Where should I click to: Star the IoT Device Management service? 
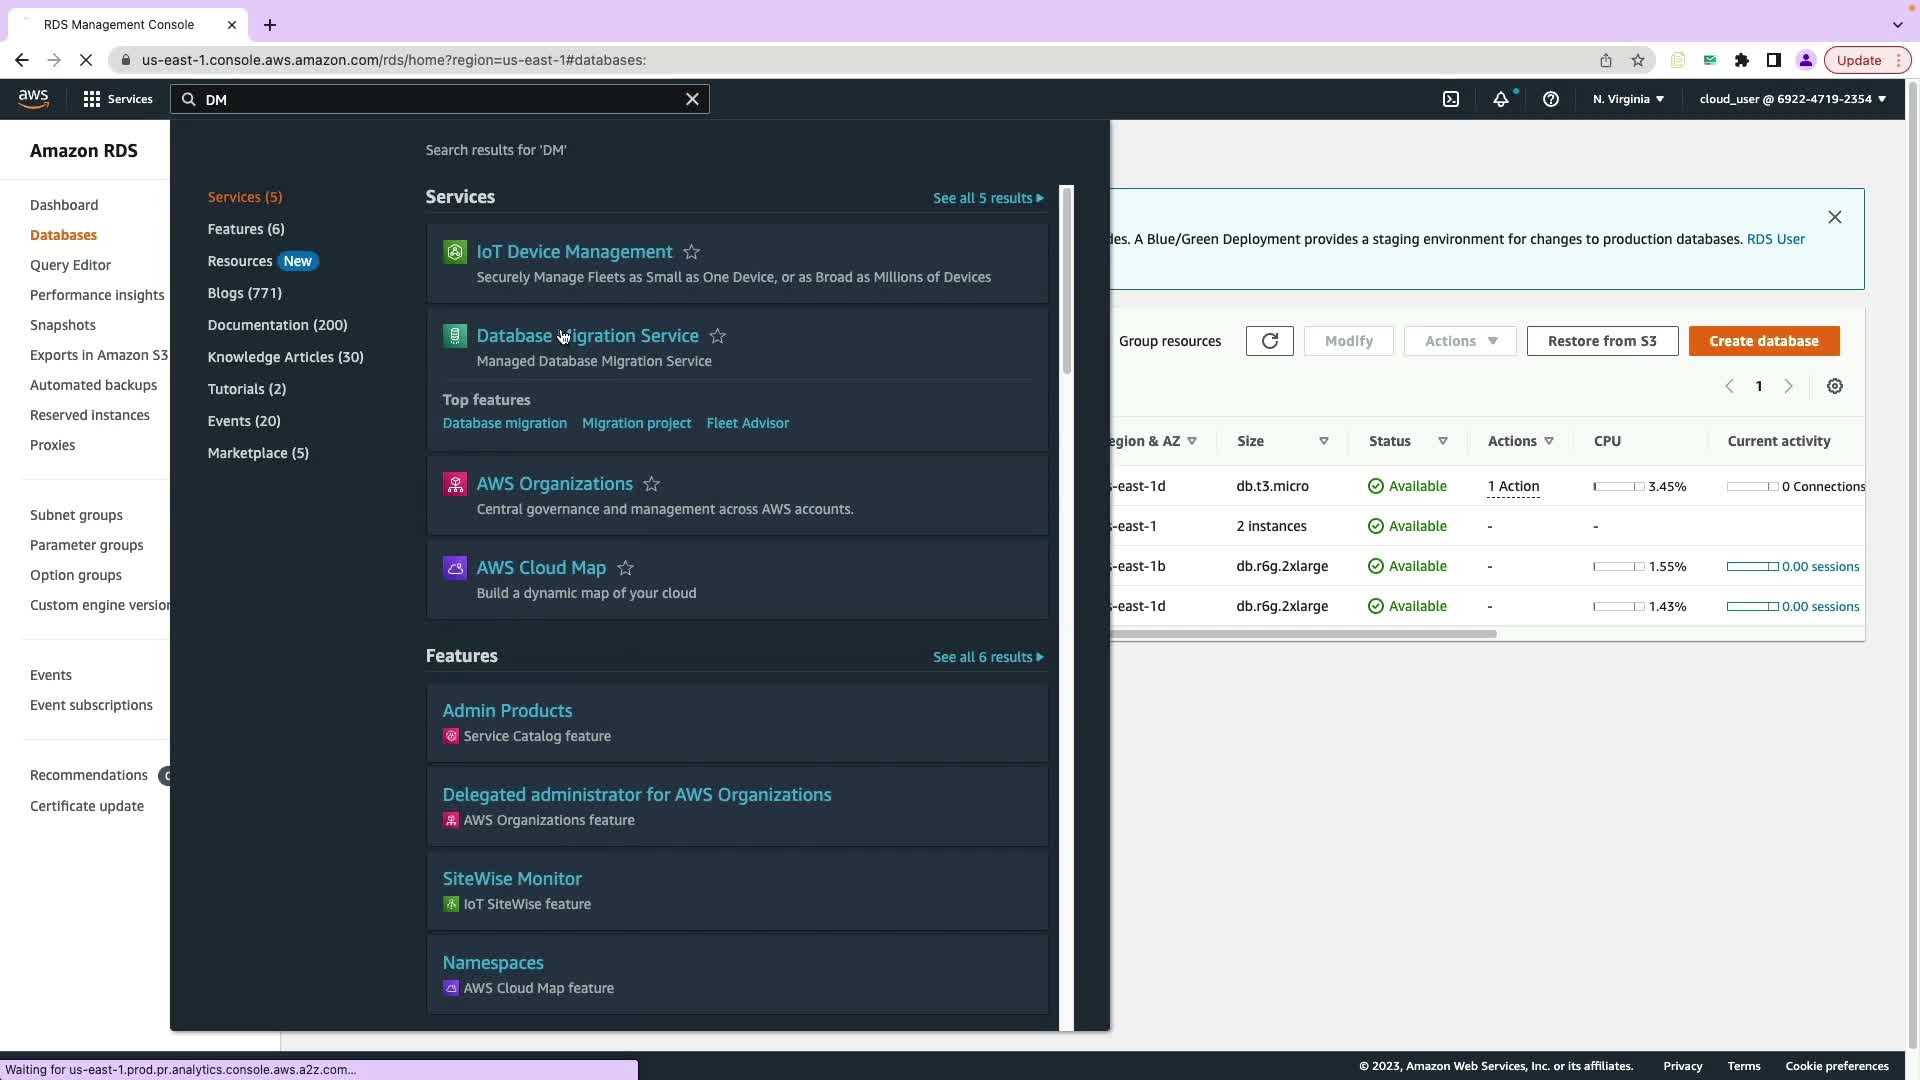click(692, 252)
